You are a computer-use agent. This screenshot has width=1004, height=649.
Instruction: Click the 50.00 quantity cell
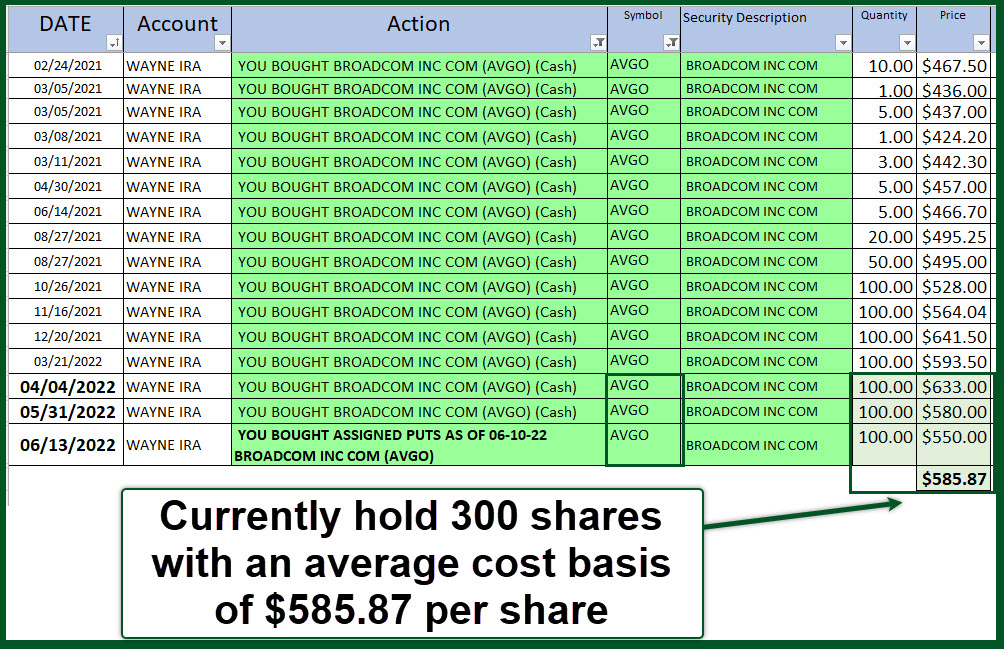click(884, 262)
